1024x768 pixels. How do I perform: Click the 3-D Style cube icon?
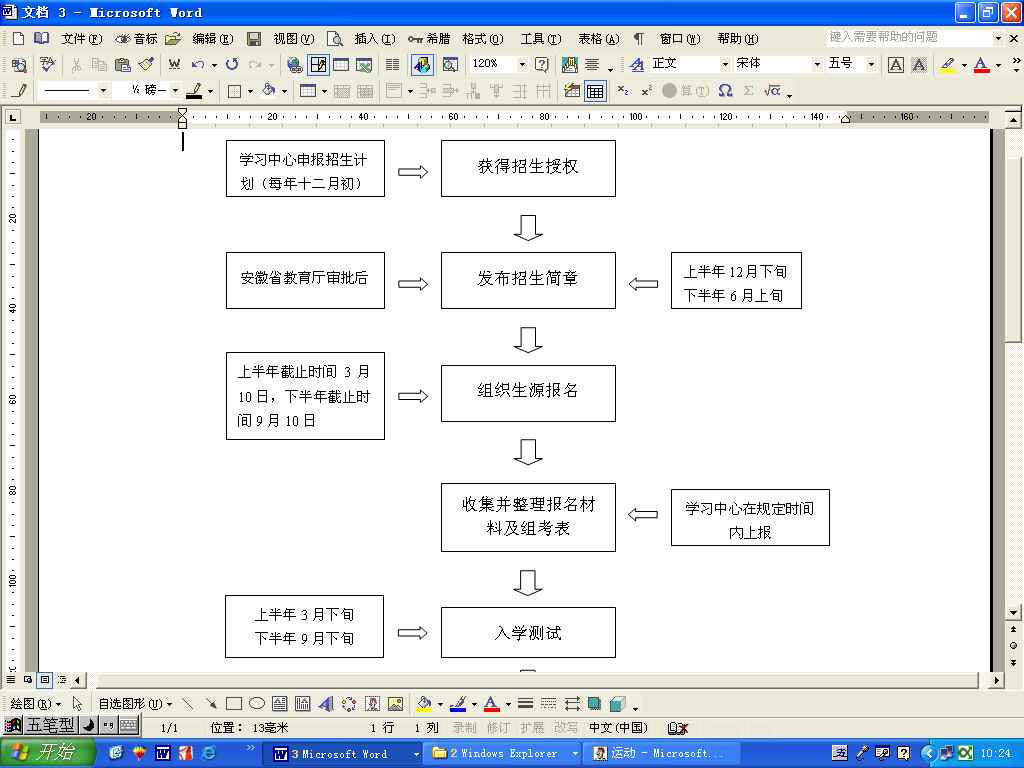pos(617,703)
